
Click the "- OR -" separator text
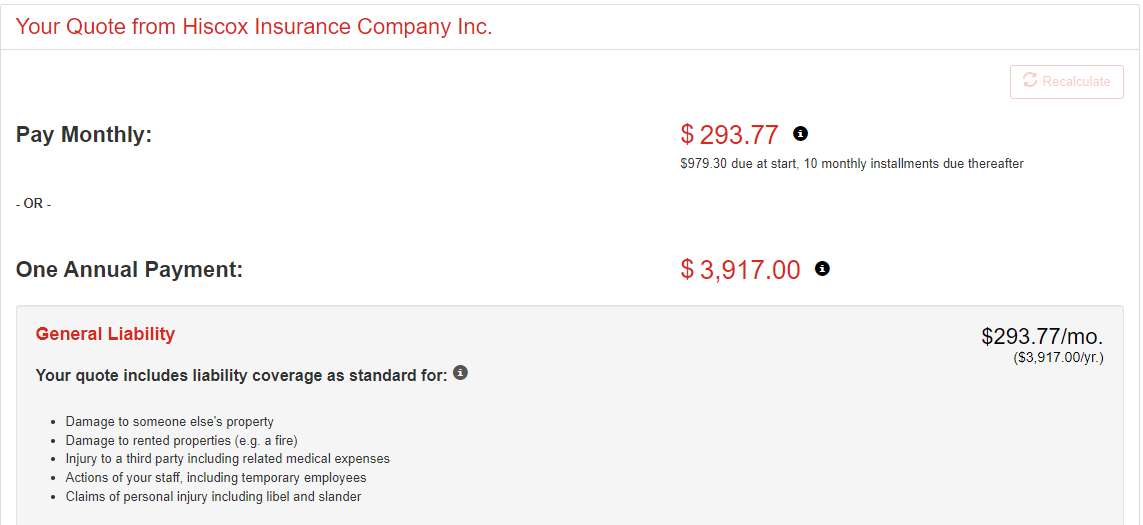(33, 204)
